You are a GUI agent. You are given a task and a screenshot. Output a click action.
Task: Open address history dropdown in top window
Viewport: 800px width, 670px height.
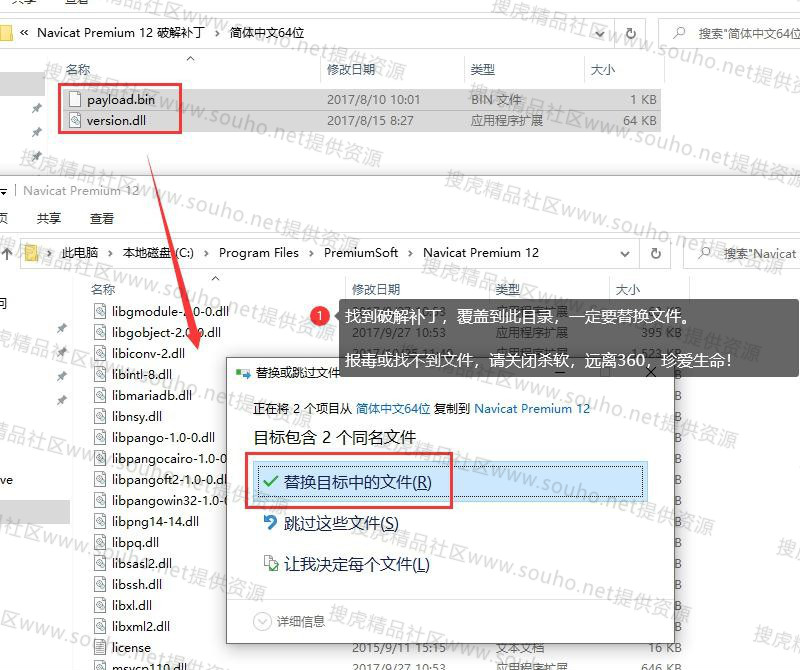601,34
